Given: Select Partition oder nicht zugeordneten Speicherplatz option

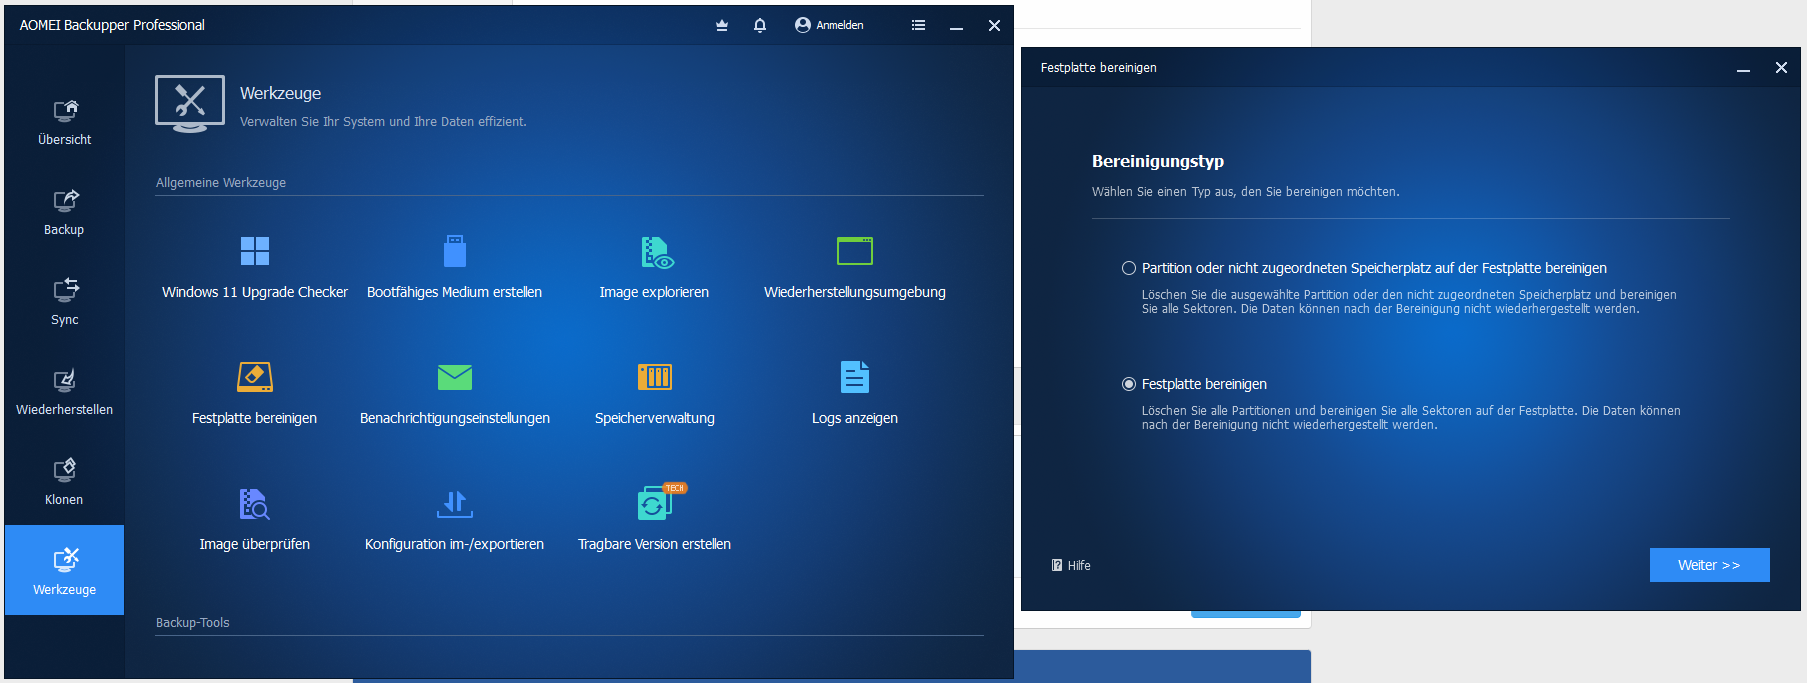Looking at the screenshot, I should pyautogui.click(x=1129, y=268).
